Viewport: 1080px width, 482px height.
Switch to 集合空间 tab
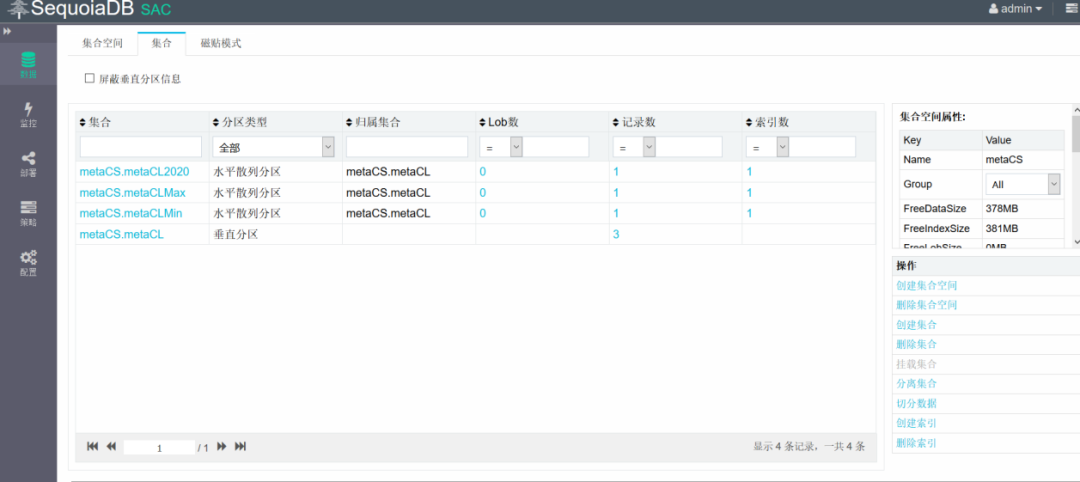[102, 43]
